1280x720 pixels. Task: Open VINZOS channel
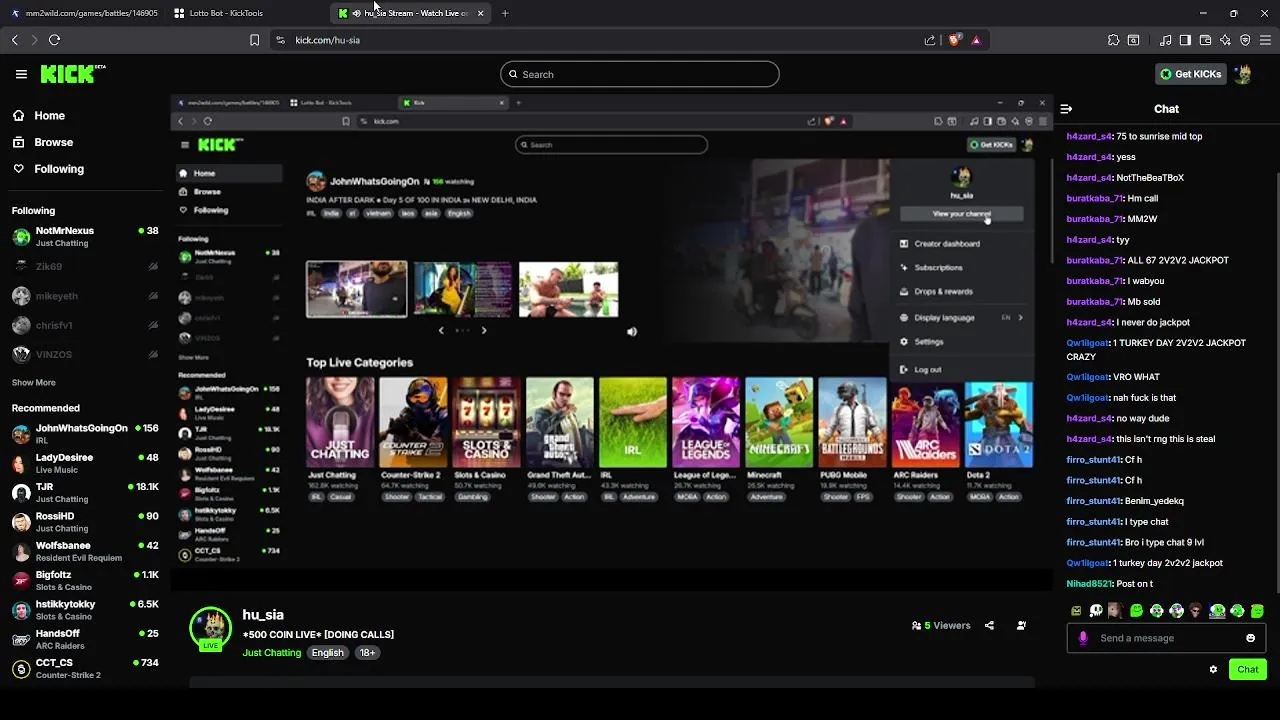tap(84, 354)
